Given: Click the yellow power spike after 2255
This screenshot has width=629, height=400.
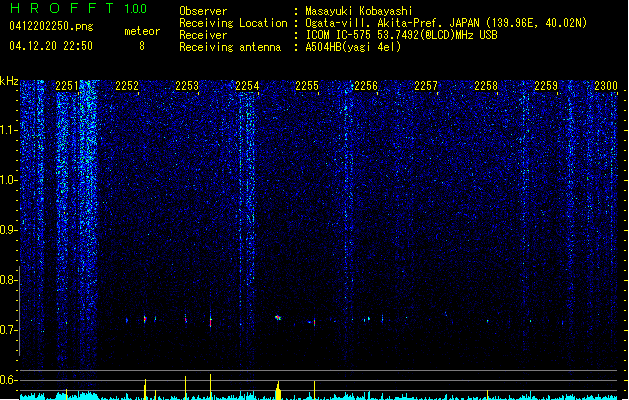Looking at the screenshot, I should pyautogui.click(x=314, y=390).
